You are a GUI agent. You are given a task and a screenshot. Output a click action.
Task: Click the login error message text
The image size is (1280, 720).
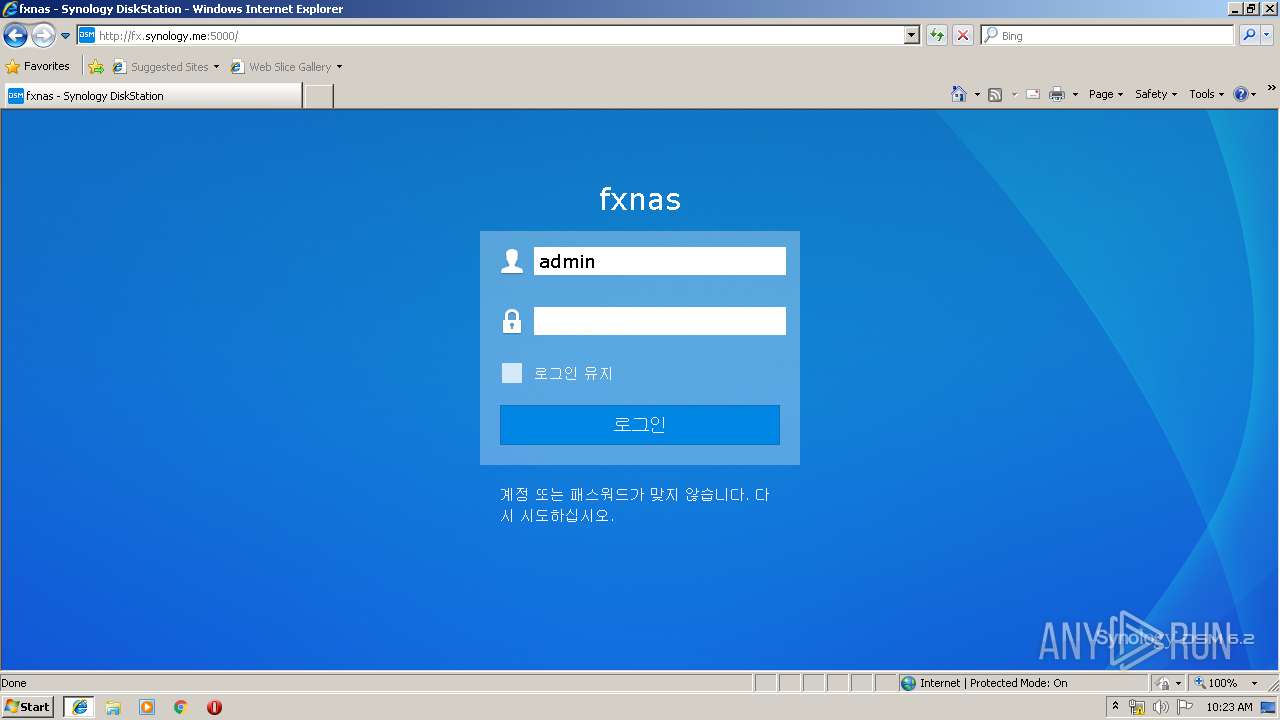click(635, 506)
